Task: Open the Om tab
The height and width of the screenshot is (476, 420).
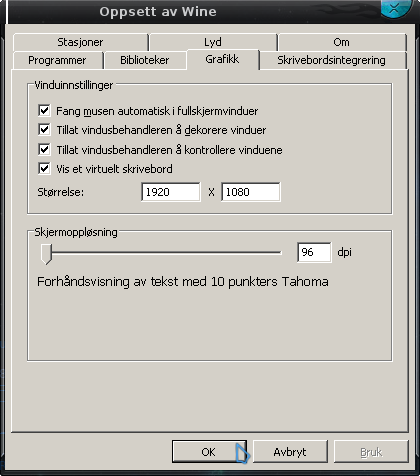Action: click(x=342, y=42)
